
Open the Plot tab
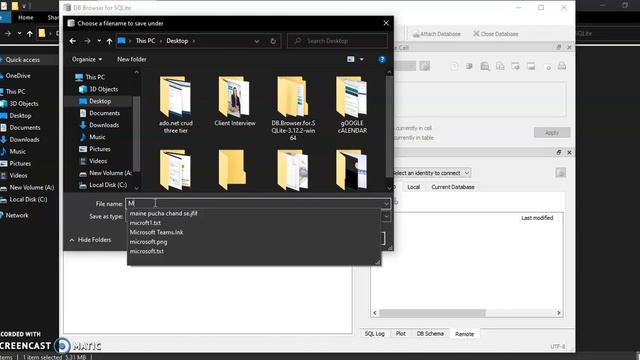pyautogui.click(x=400, y=333)
